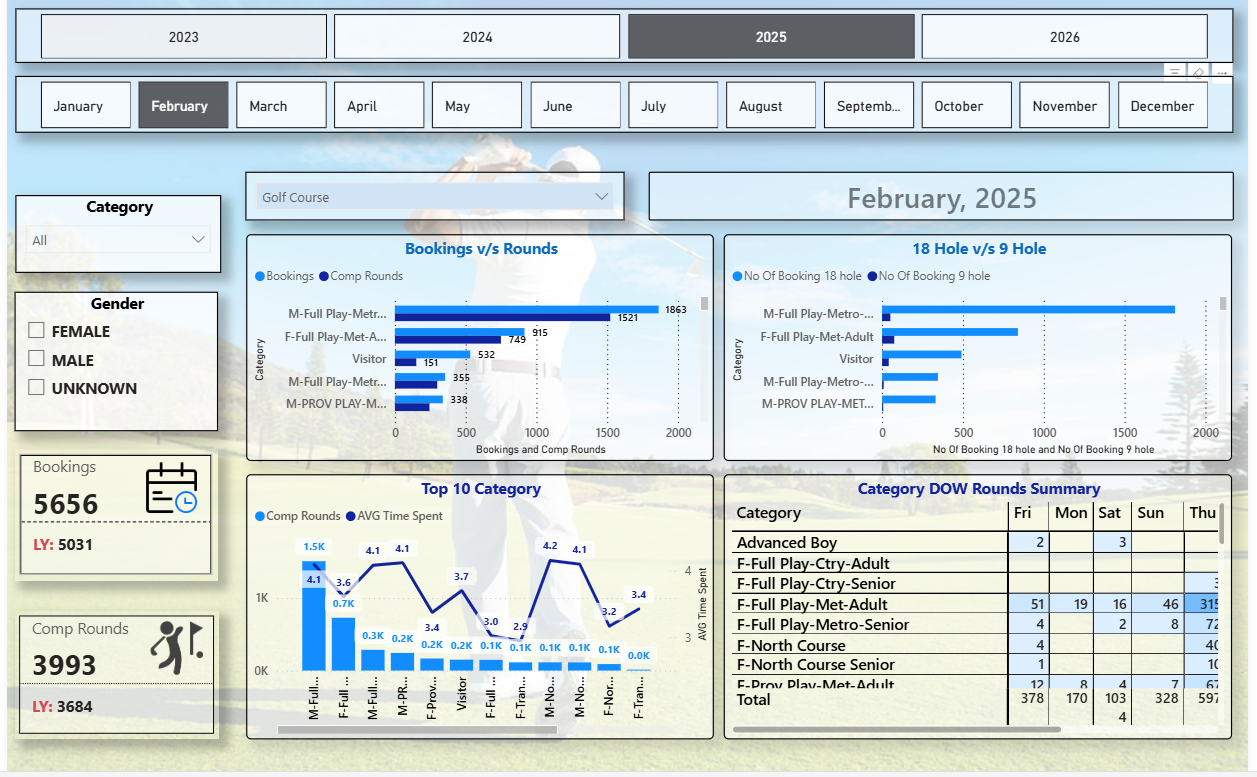Switch to the March month tab
This screenshot has height=777, width=1257.
click(281, 106)
